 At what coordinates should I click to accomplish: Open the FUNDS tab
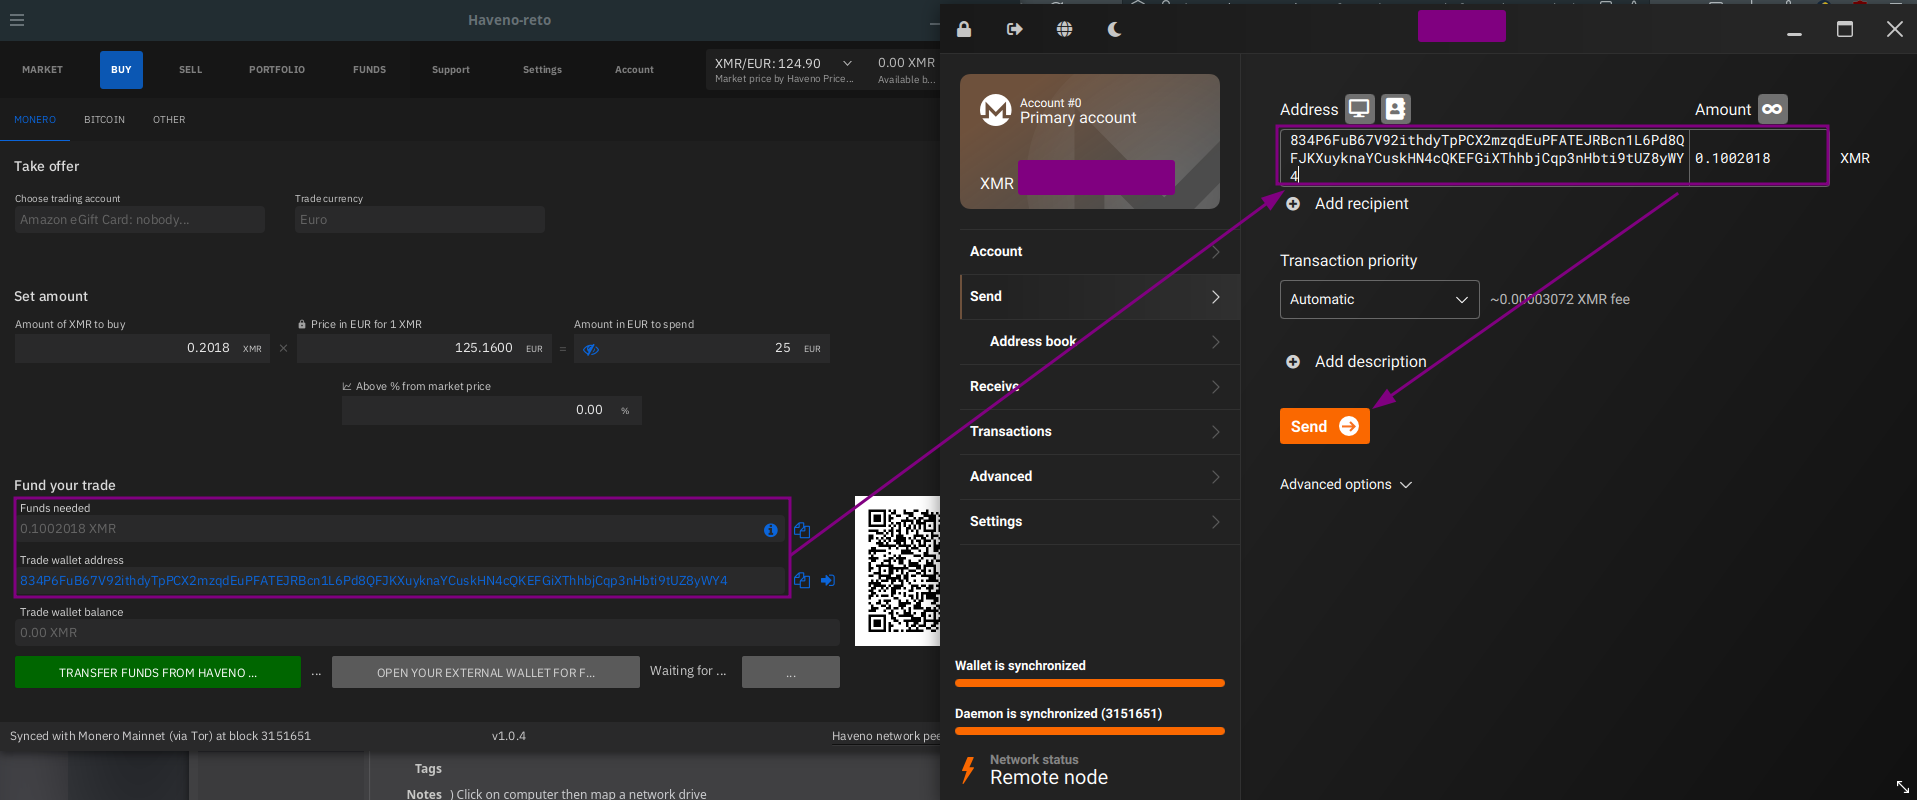369,70
